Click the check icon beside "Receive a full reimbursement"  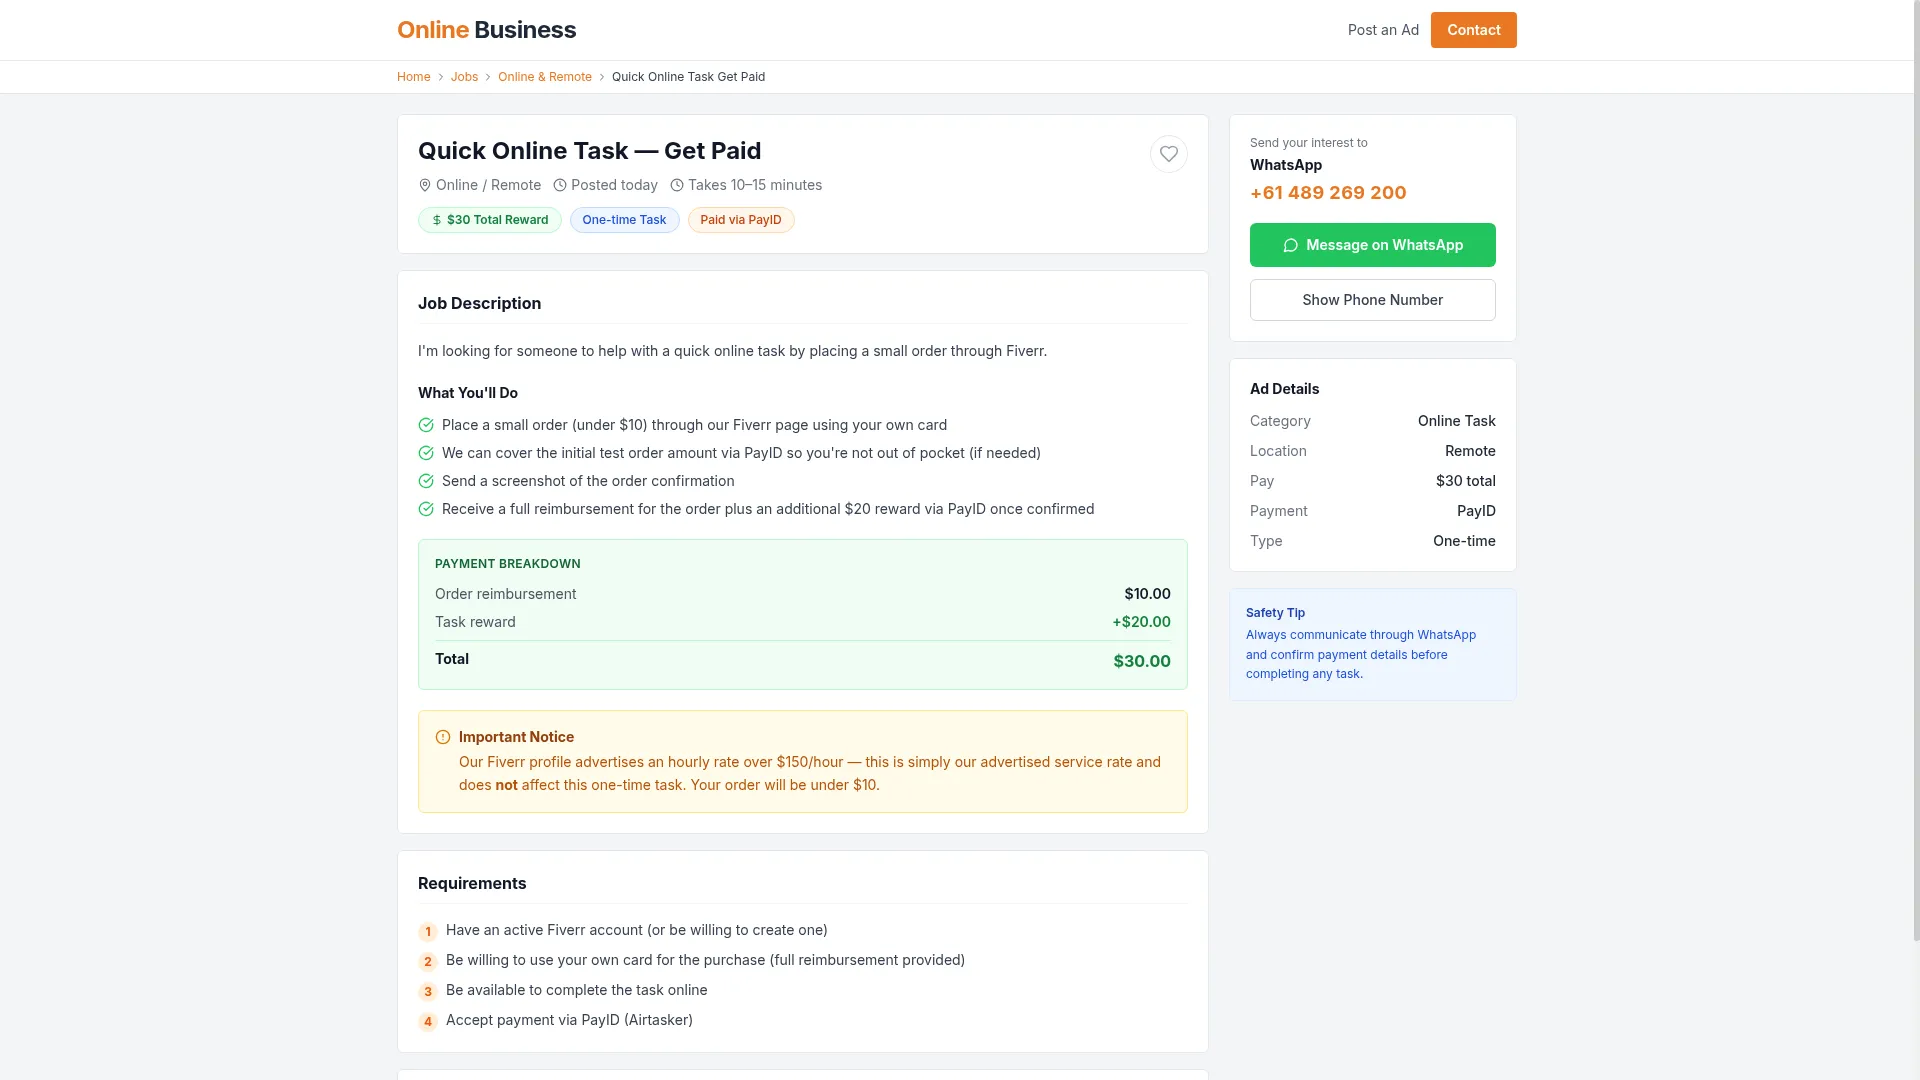tap(426, 509)
